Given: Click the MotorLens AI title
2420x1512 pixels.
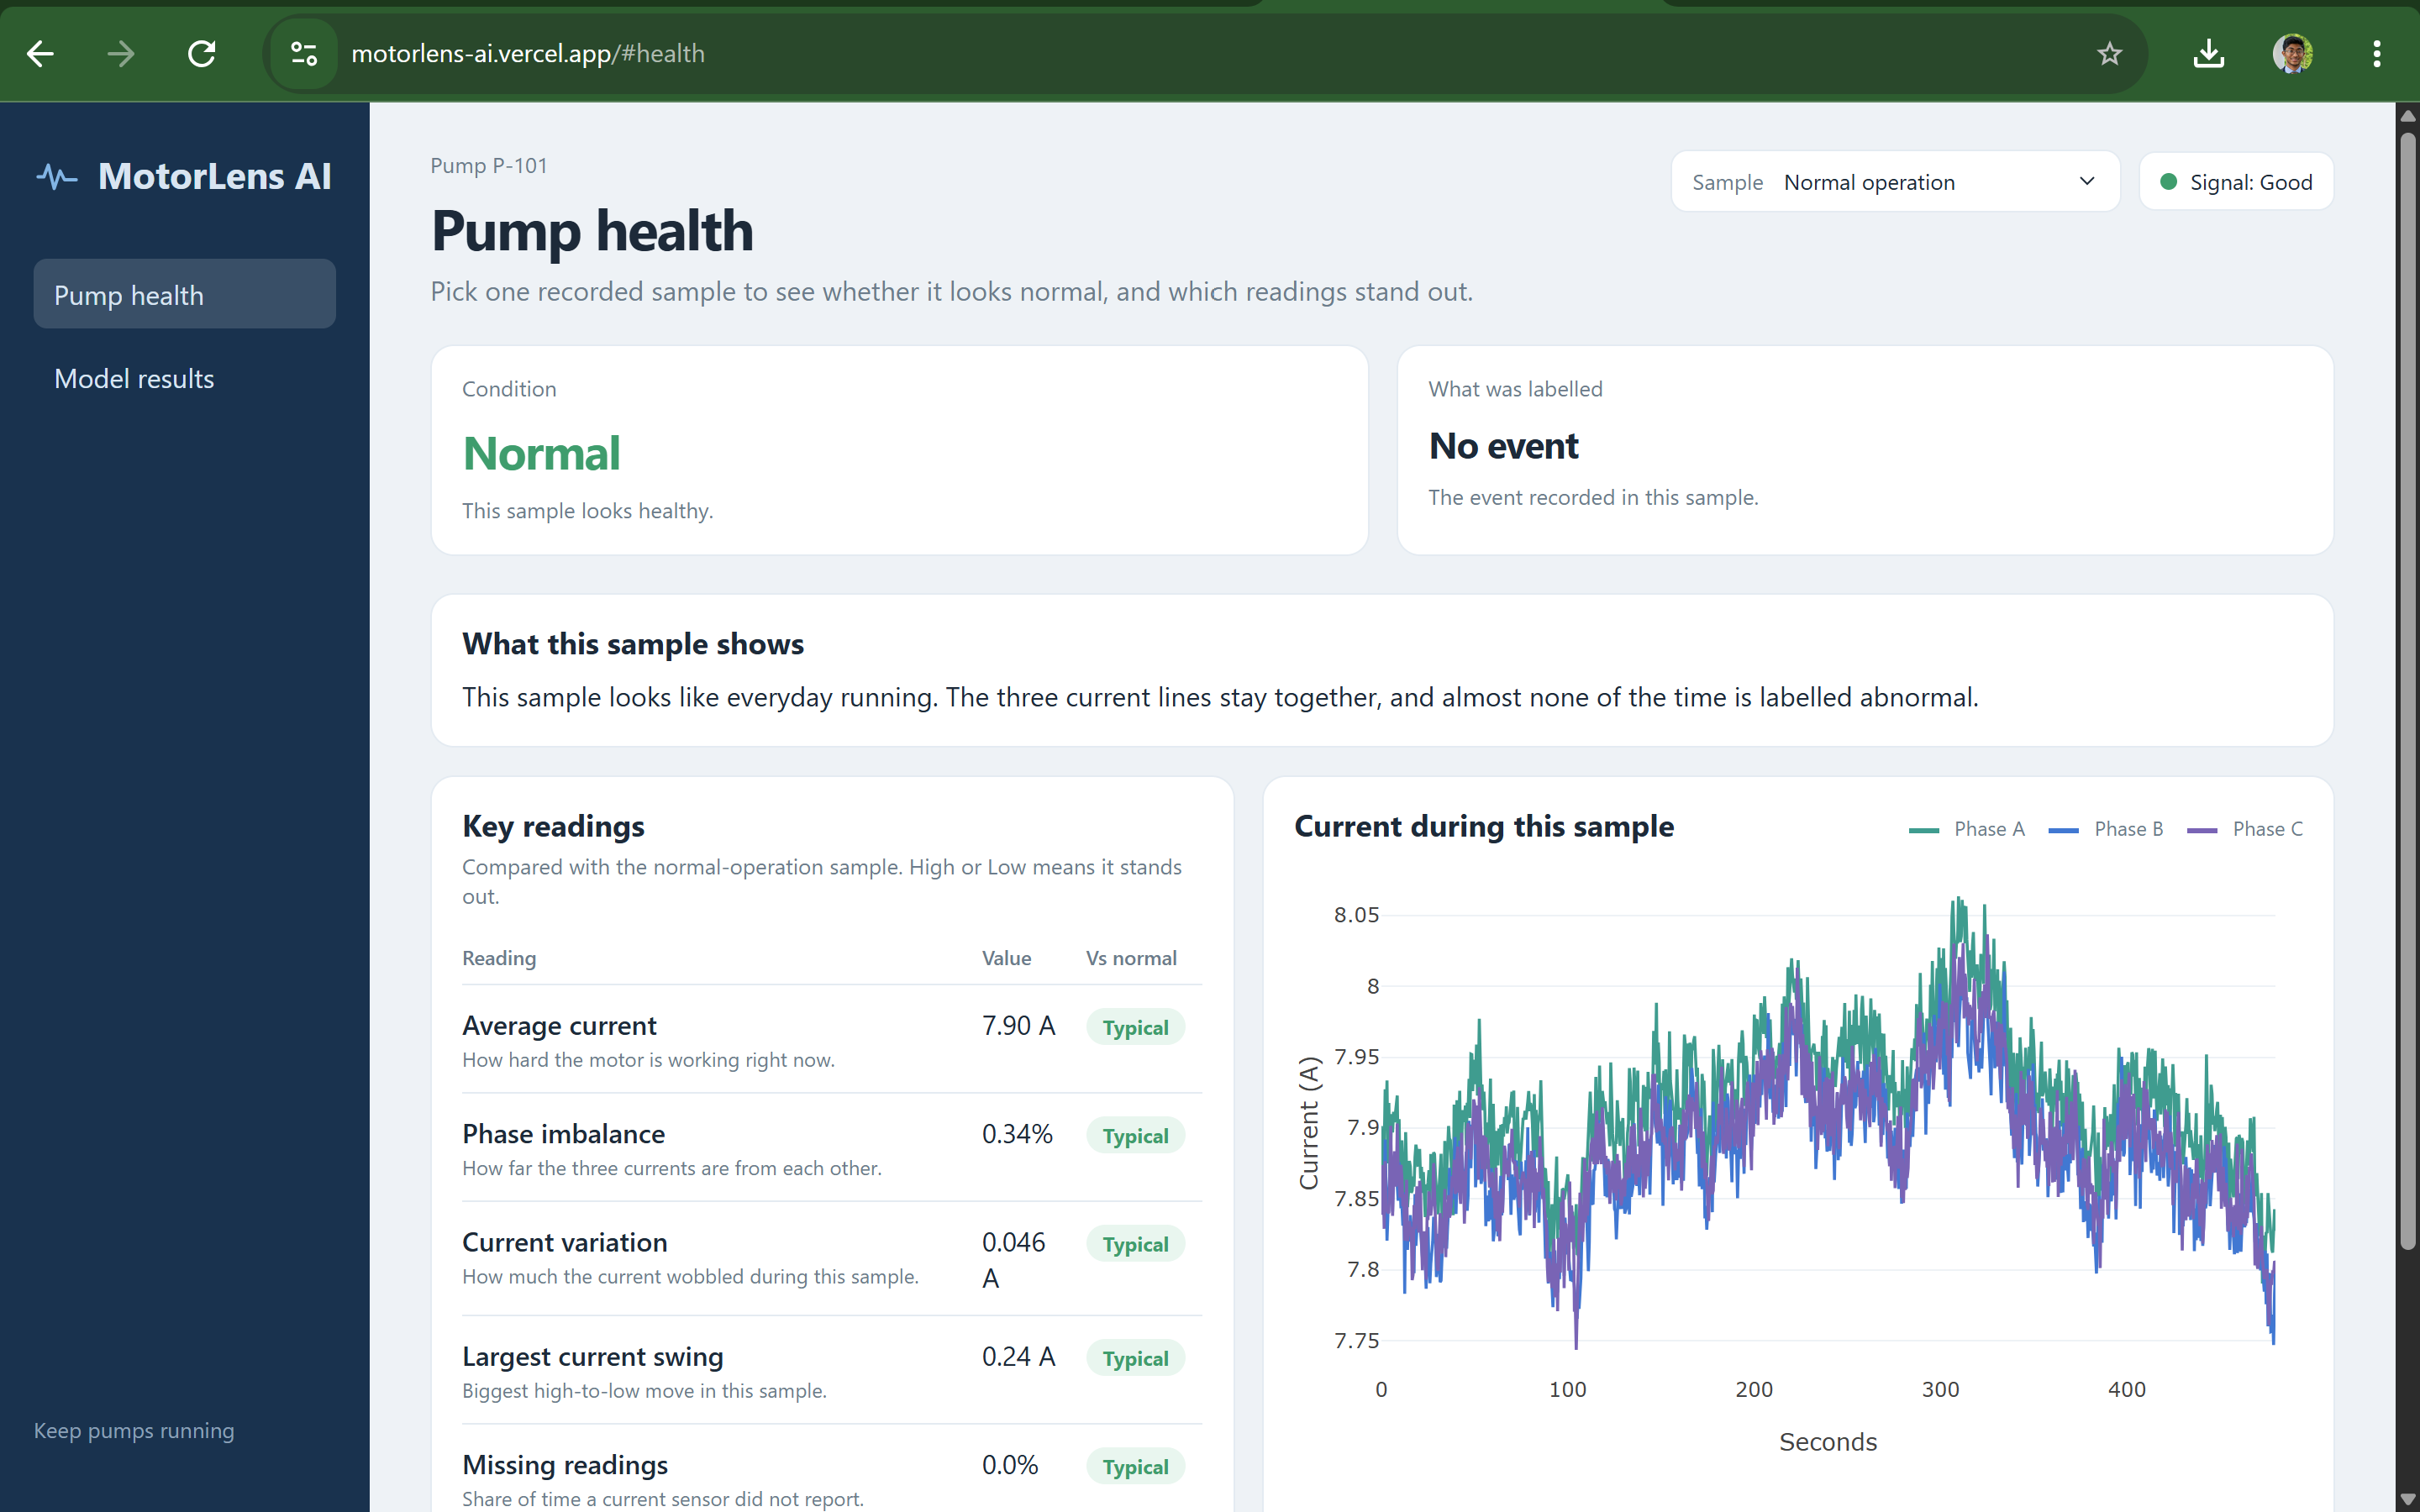Looking at the screenshot, I should click(x=214, y=177).
